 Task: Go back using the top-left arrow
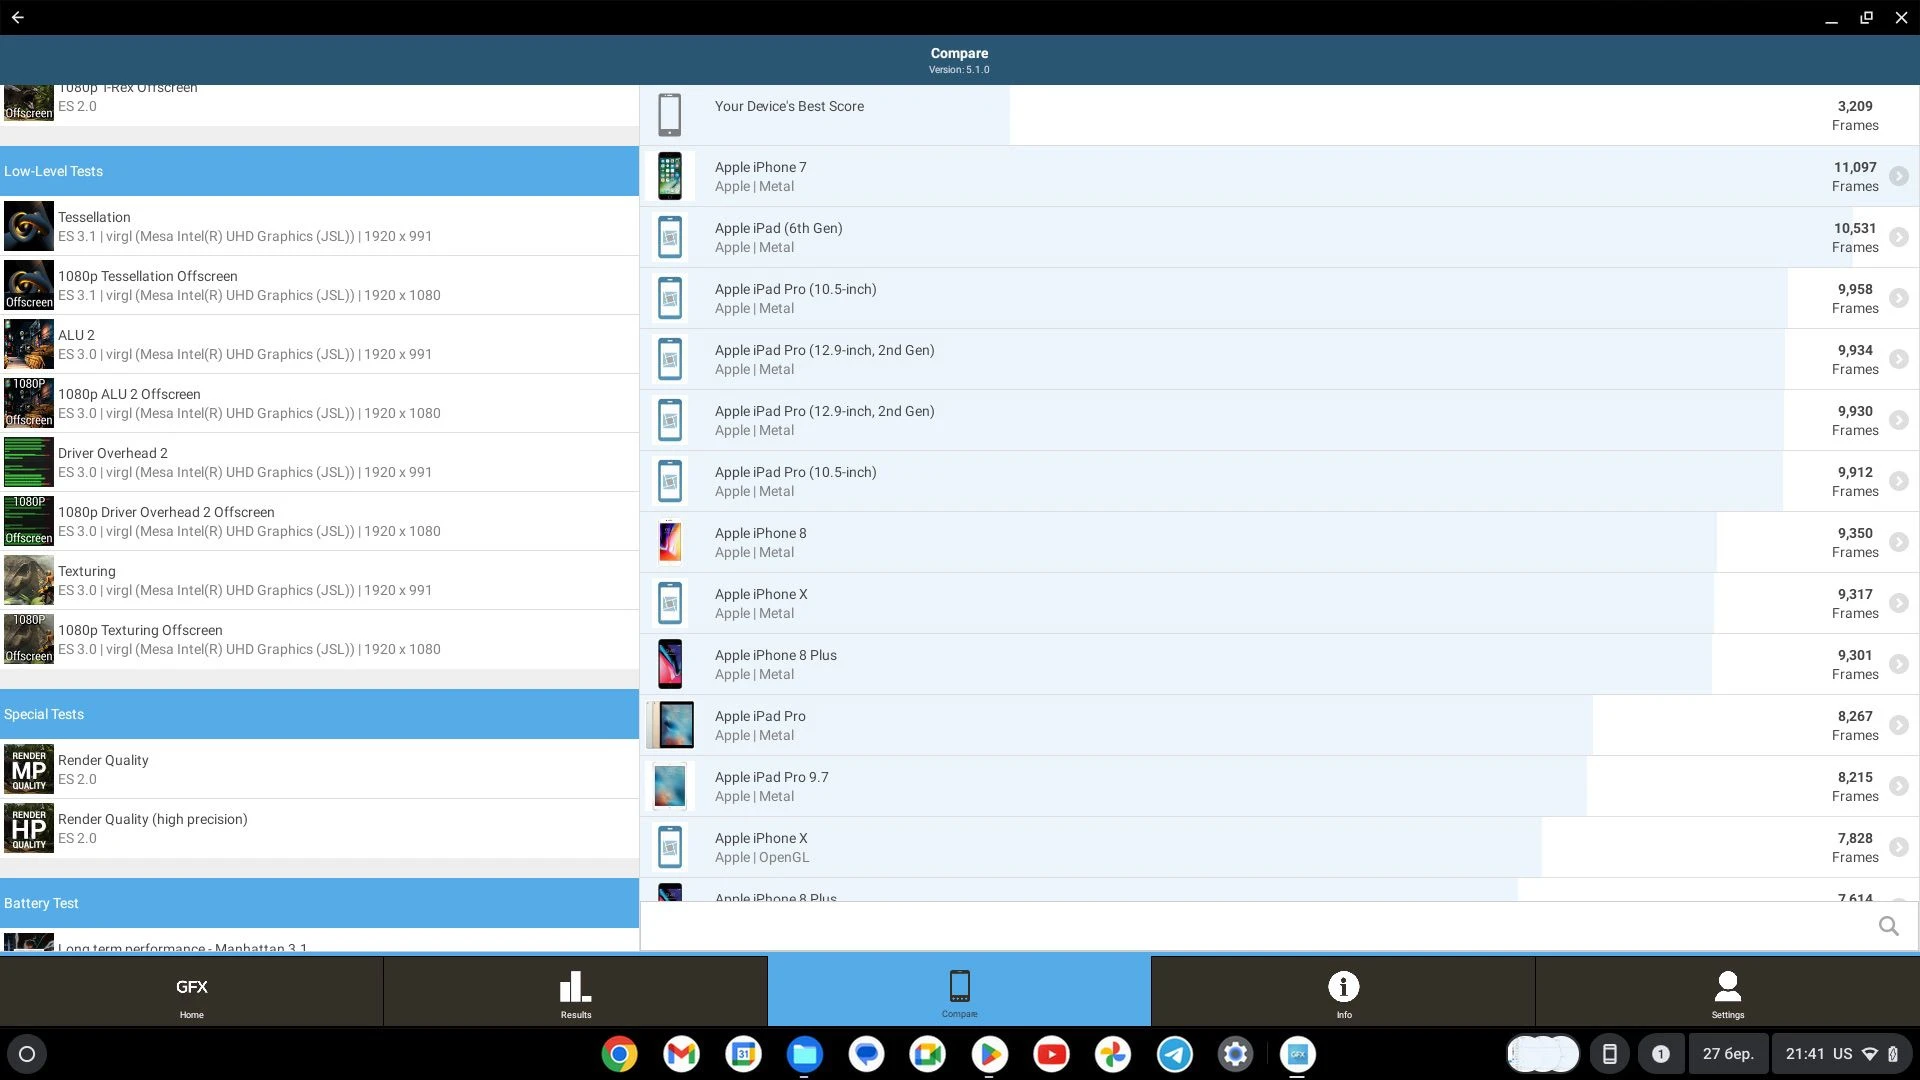tap(18, 17)
